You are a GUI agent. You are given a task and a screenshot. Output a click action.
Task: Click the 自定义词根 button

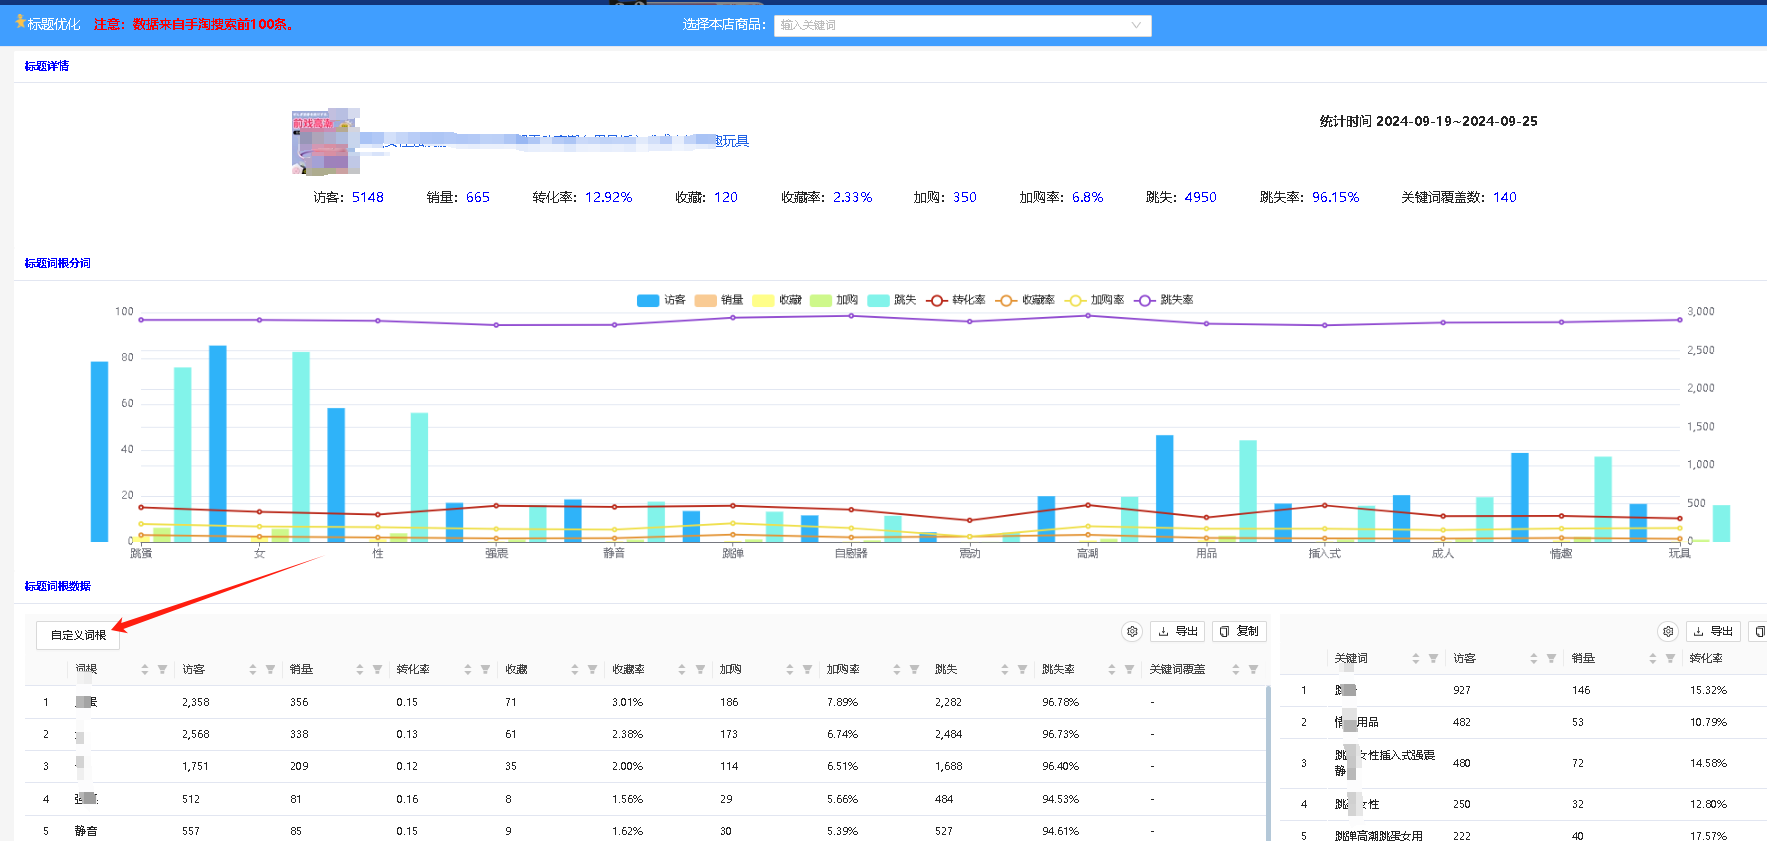[78, 635]
